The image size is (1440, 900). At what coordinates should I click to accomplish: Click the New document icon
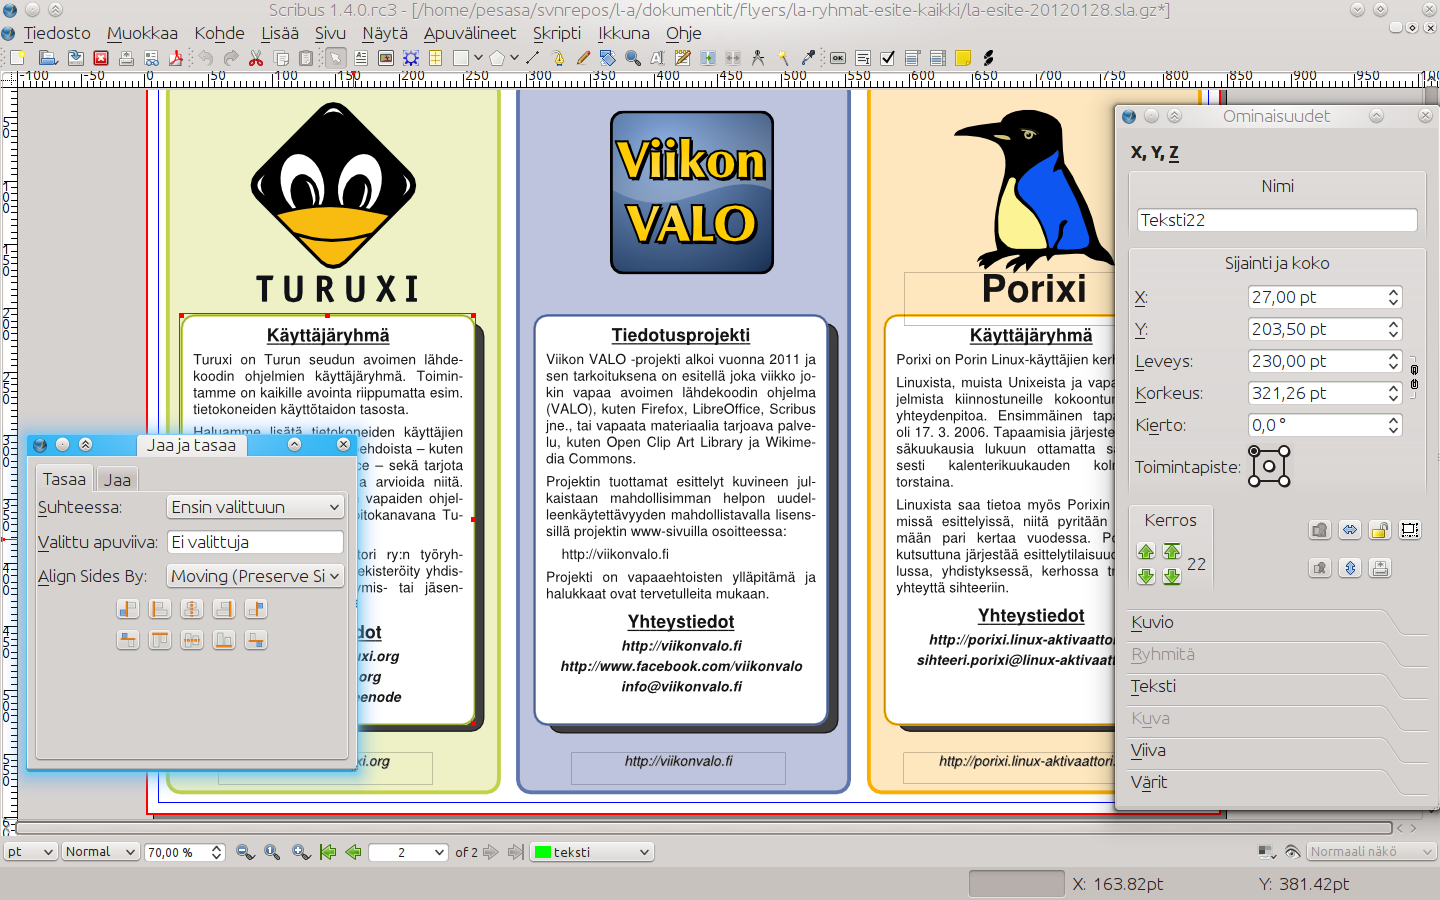pyautogui.click(x=16, y=58)
